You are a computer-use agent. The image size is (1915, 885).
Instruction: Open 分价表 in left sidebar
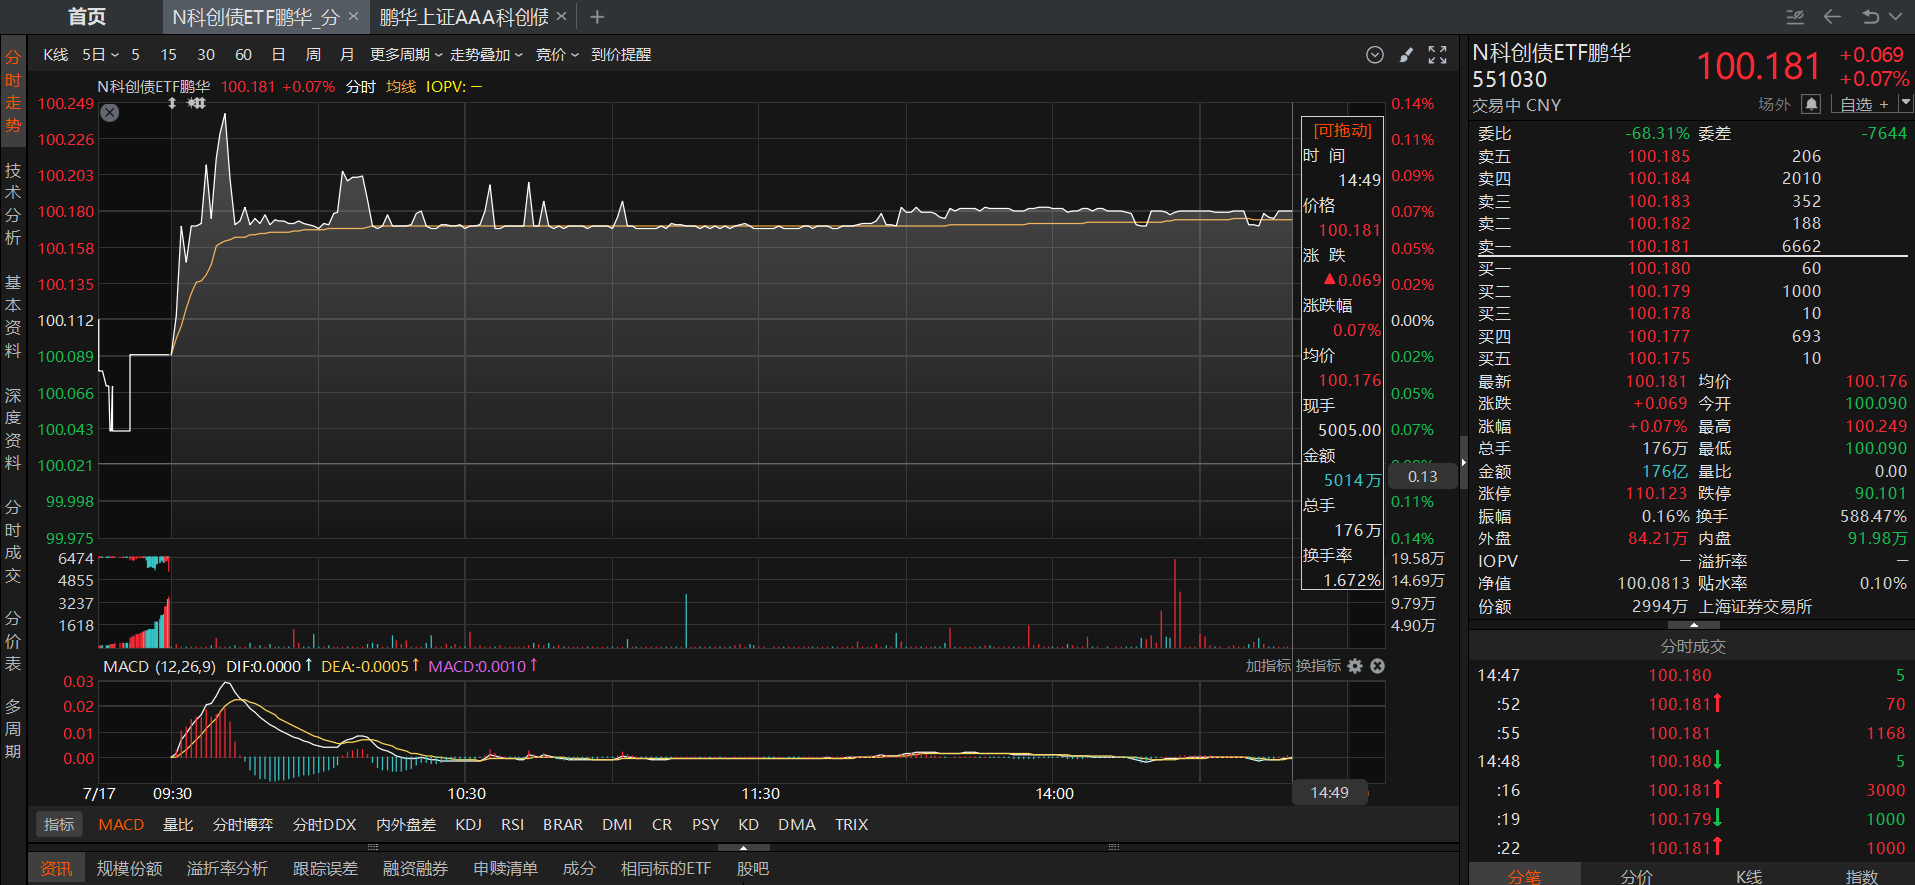pyautogui.click(x=13, y=641)
